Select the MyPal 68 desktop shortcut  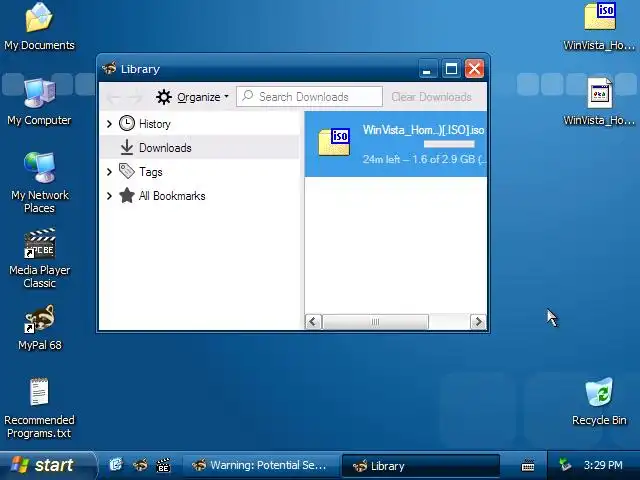(x=39, y=327)
